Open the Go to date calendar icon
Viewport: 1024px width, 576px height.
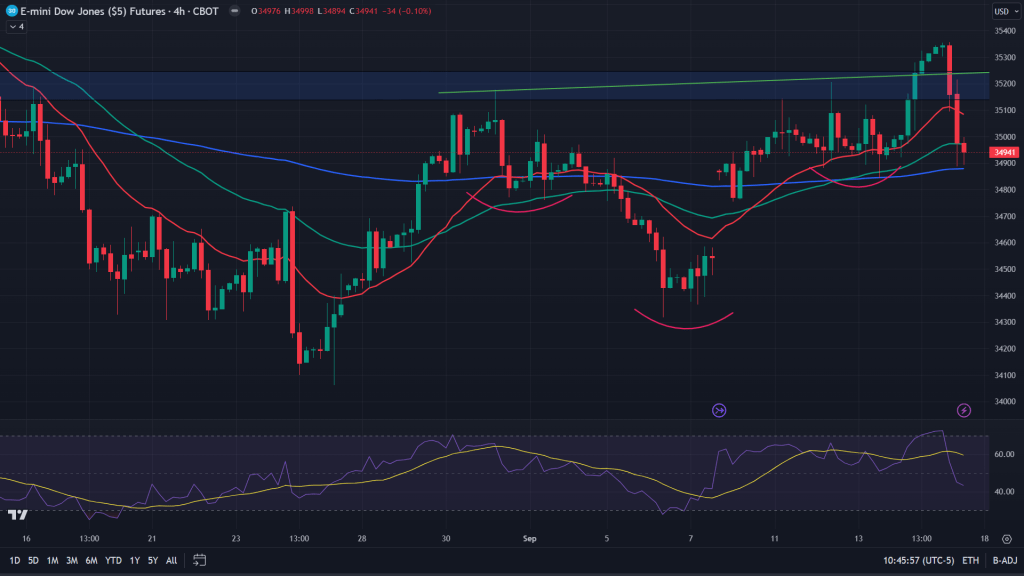click(200, 560)
